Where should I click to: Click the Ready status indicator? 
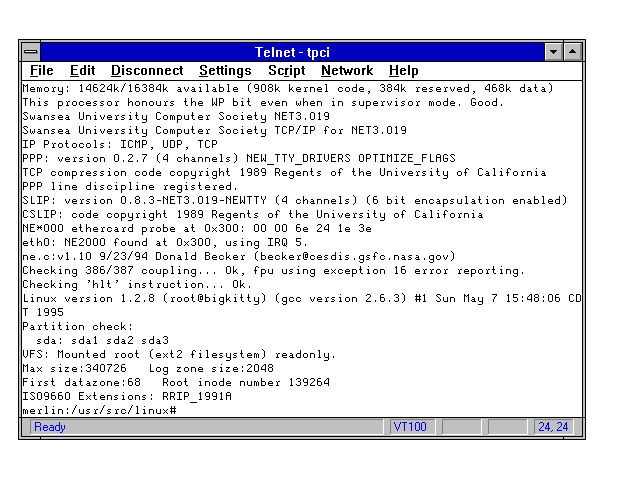coord(50,427)
